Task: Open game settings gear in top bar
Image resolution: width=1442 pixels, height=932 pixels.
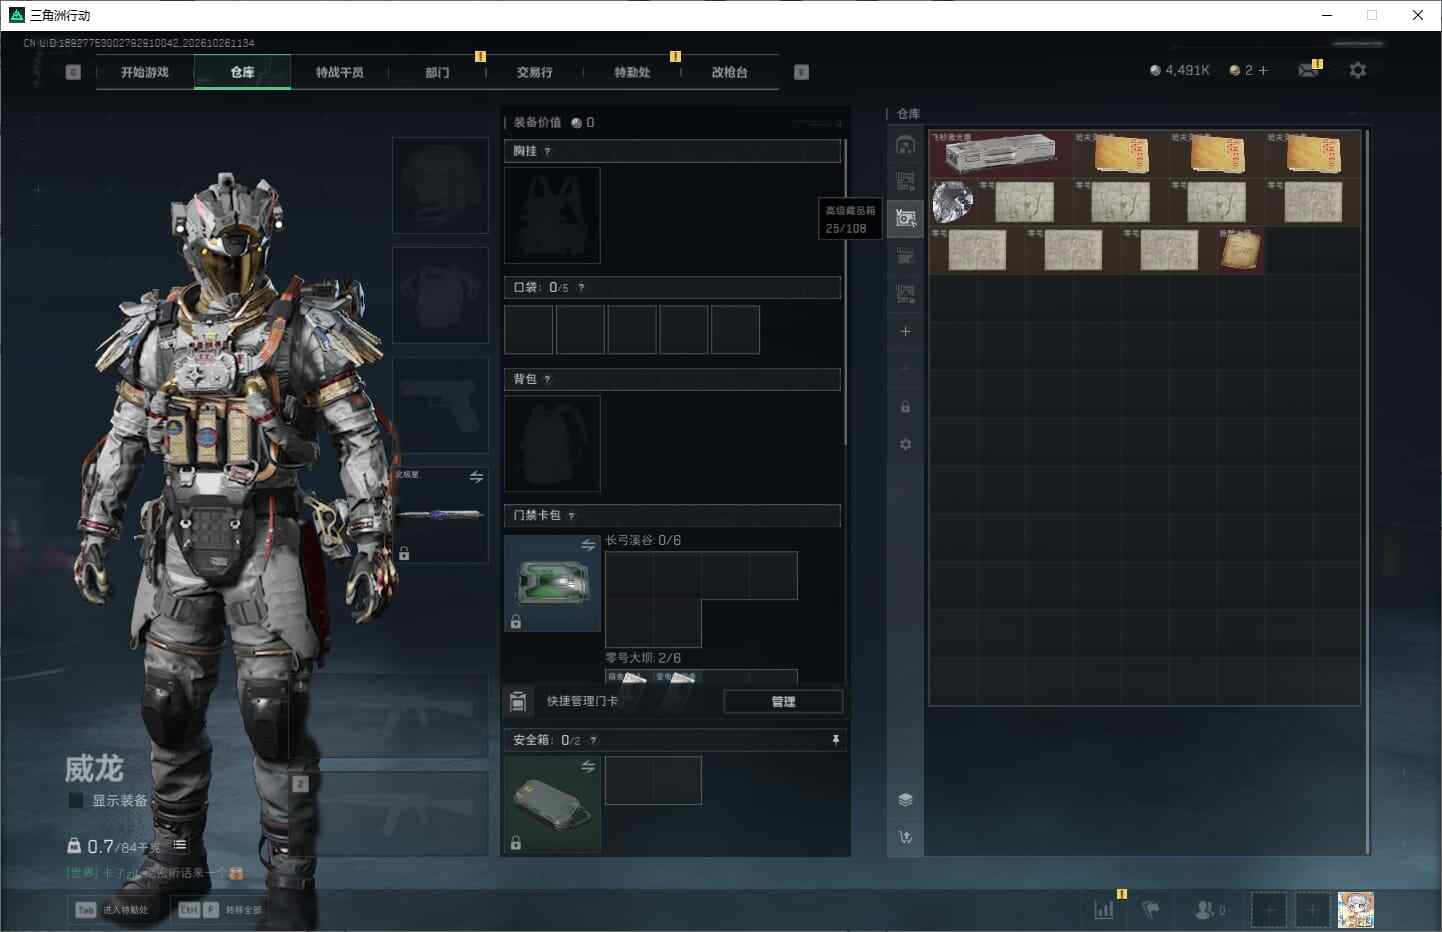Action: click(1357, 70)
